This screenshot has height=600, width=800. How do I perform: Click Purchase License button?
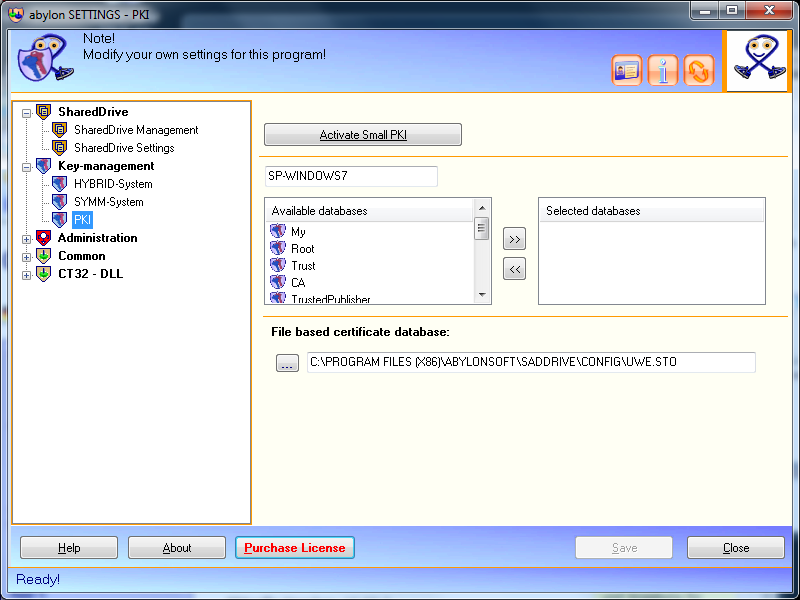point(295,547)
